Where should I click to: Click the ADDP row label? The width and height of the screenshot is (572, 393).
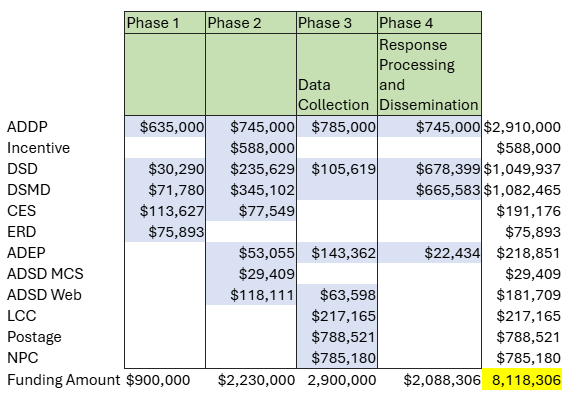click(27, 127)
